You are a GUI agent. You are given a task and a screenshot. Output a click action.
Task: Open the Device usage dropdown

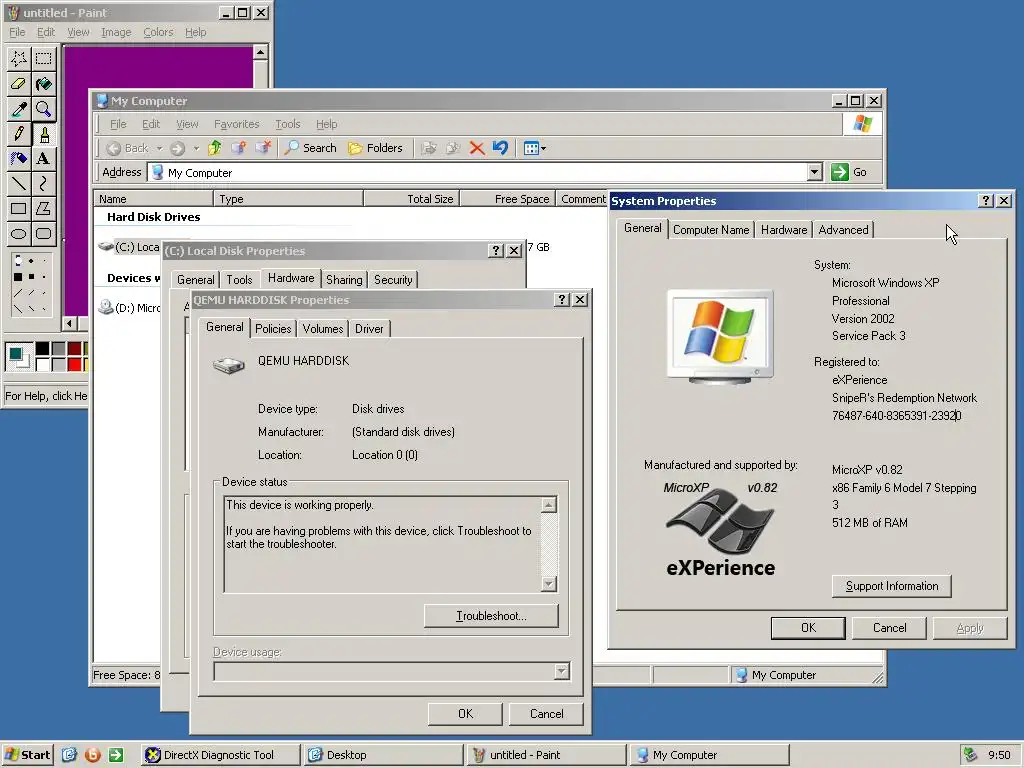[562, 671]
